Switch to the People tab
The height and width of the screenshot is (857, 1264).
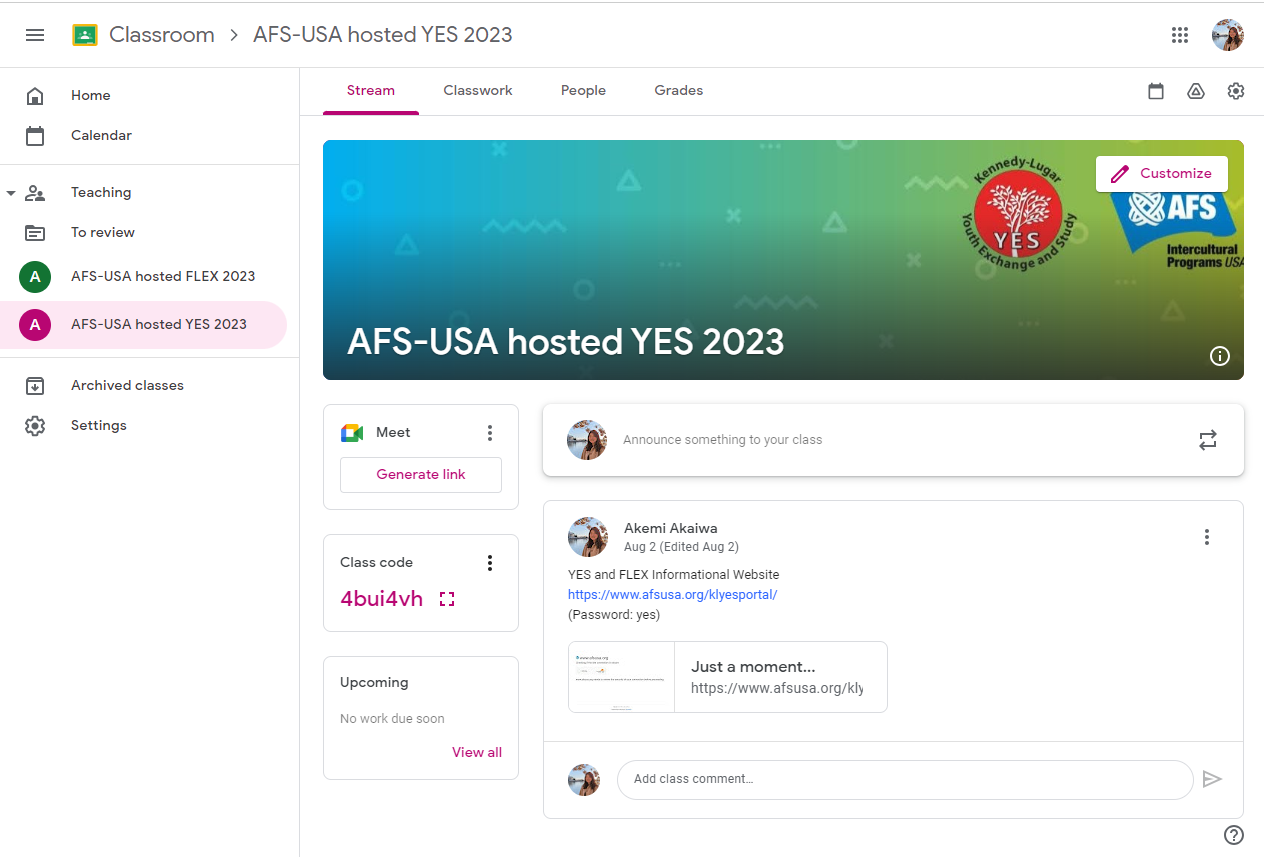[583, 91]
